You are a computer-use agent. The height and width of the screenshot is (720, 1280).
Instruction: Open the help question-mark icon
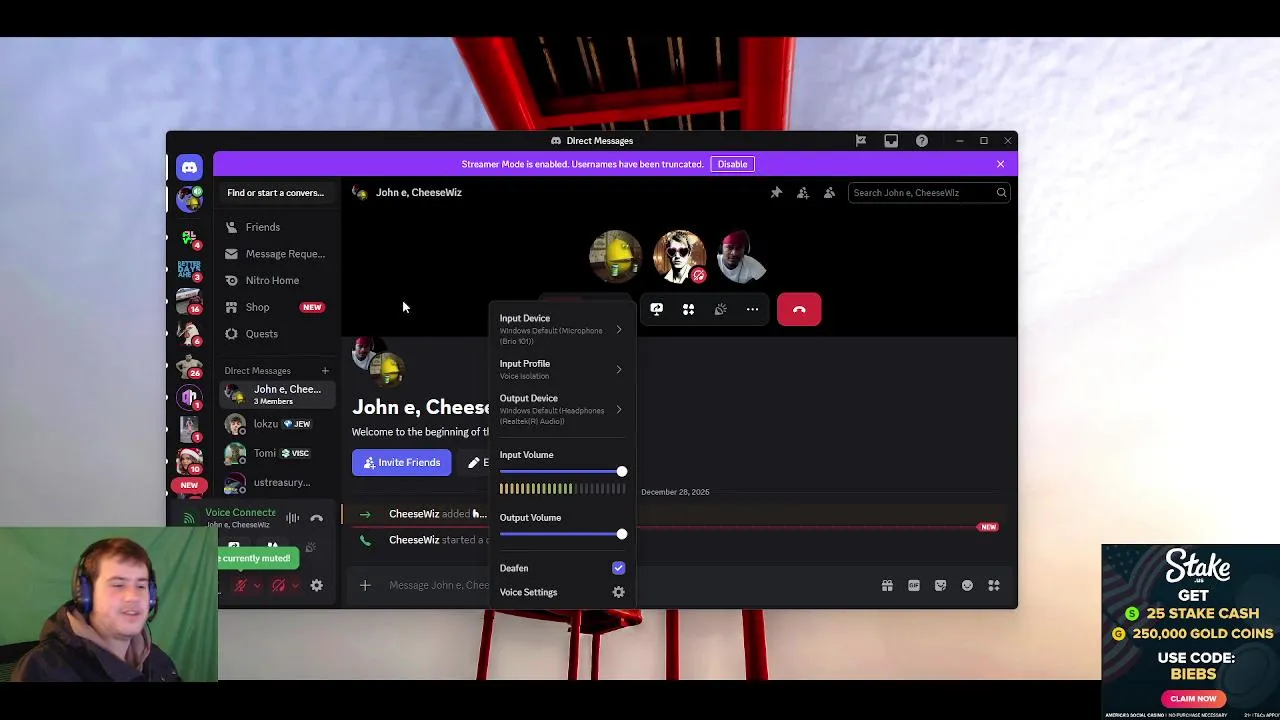point(922,141)
